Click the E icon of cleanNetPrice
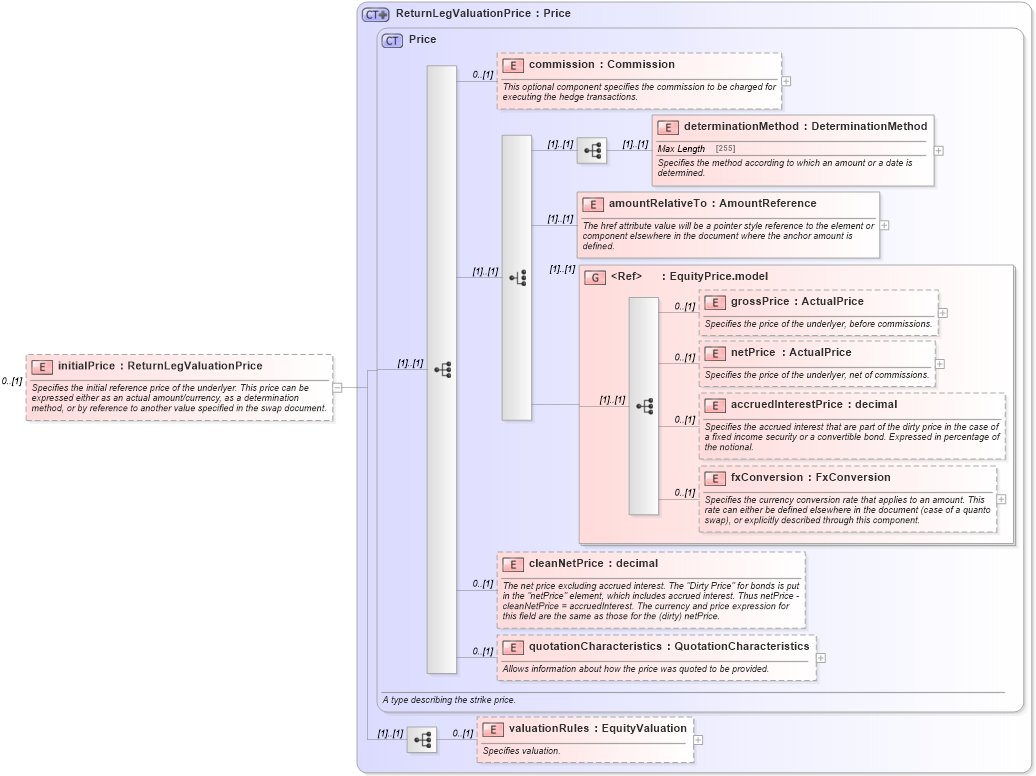The image size is (1036, 776). [x=513, y=564]
